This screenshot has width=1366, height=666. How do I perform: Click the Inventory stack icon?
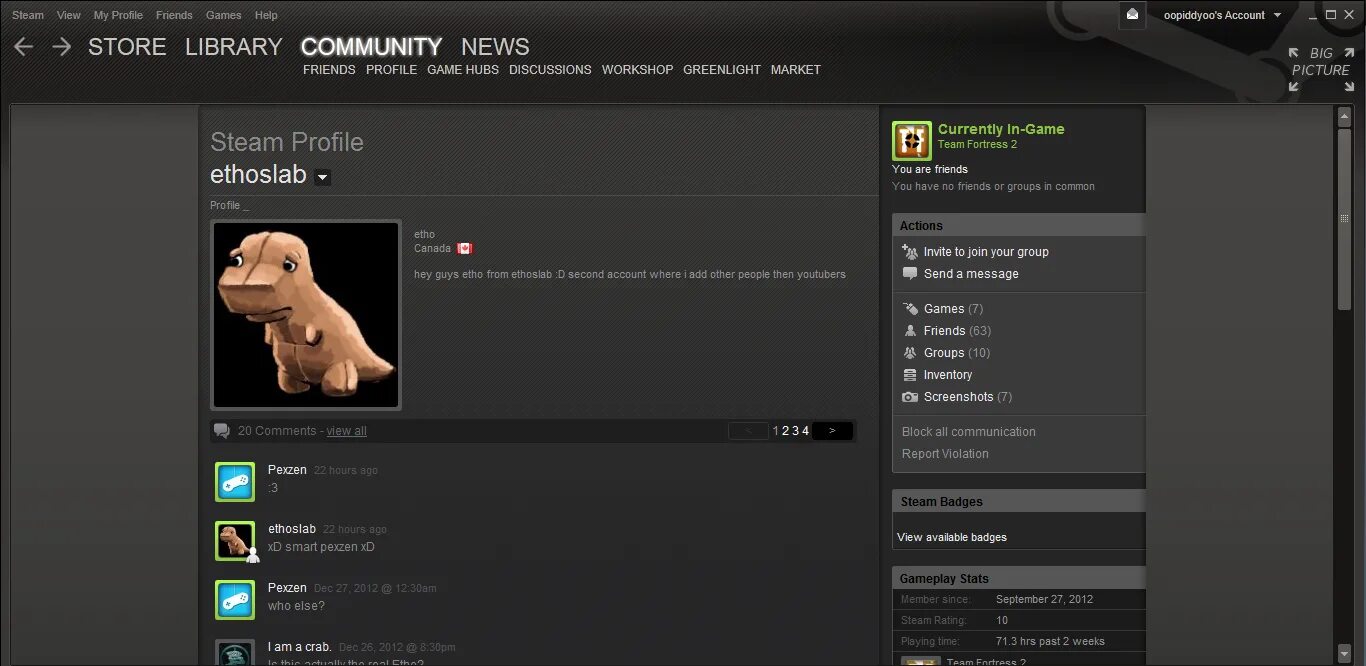[x=910, y=375]
